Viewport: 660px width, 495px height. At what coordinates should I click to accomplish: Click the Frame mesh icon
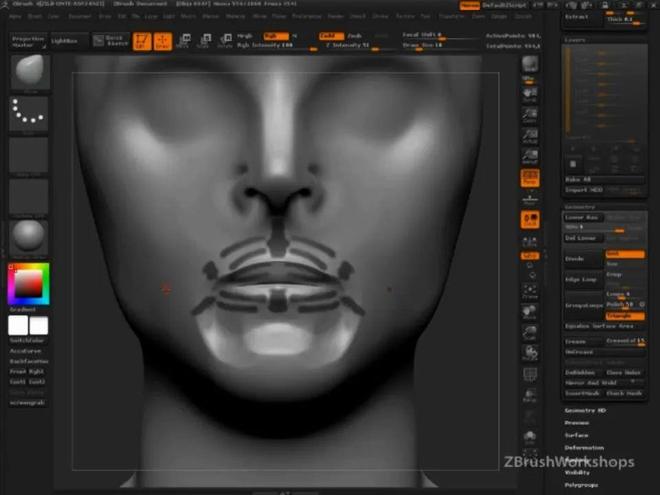click(530, 291)
